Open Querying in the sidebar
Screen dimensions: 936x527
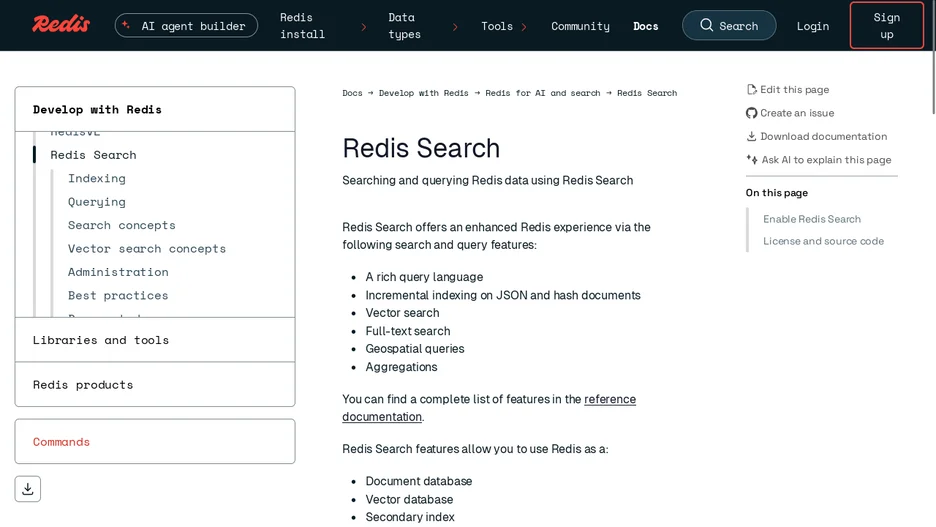tap(97, 202)
